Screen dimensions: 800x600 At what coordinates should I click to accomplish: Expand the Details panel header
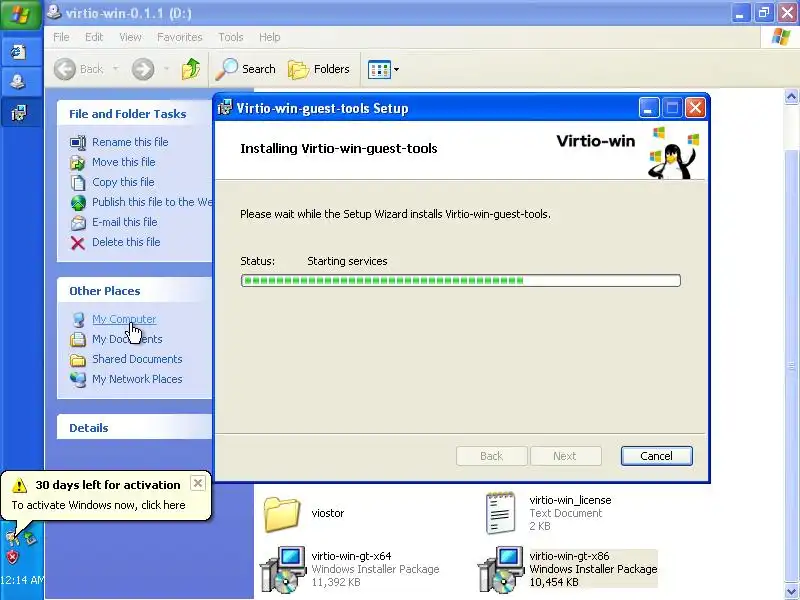pyautogui.click(x=135, y=428)
